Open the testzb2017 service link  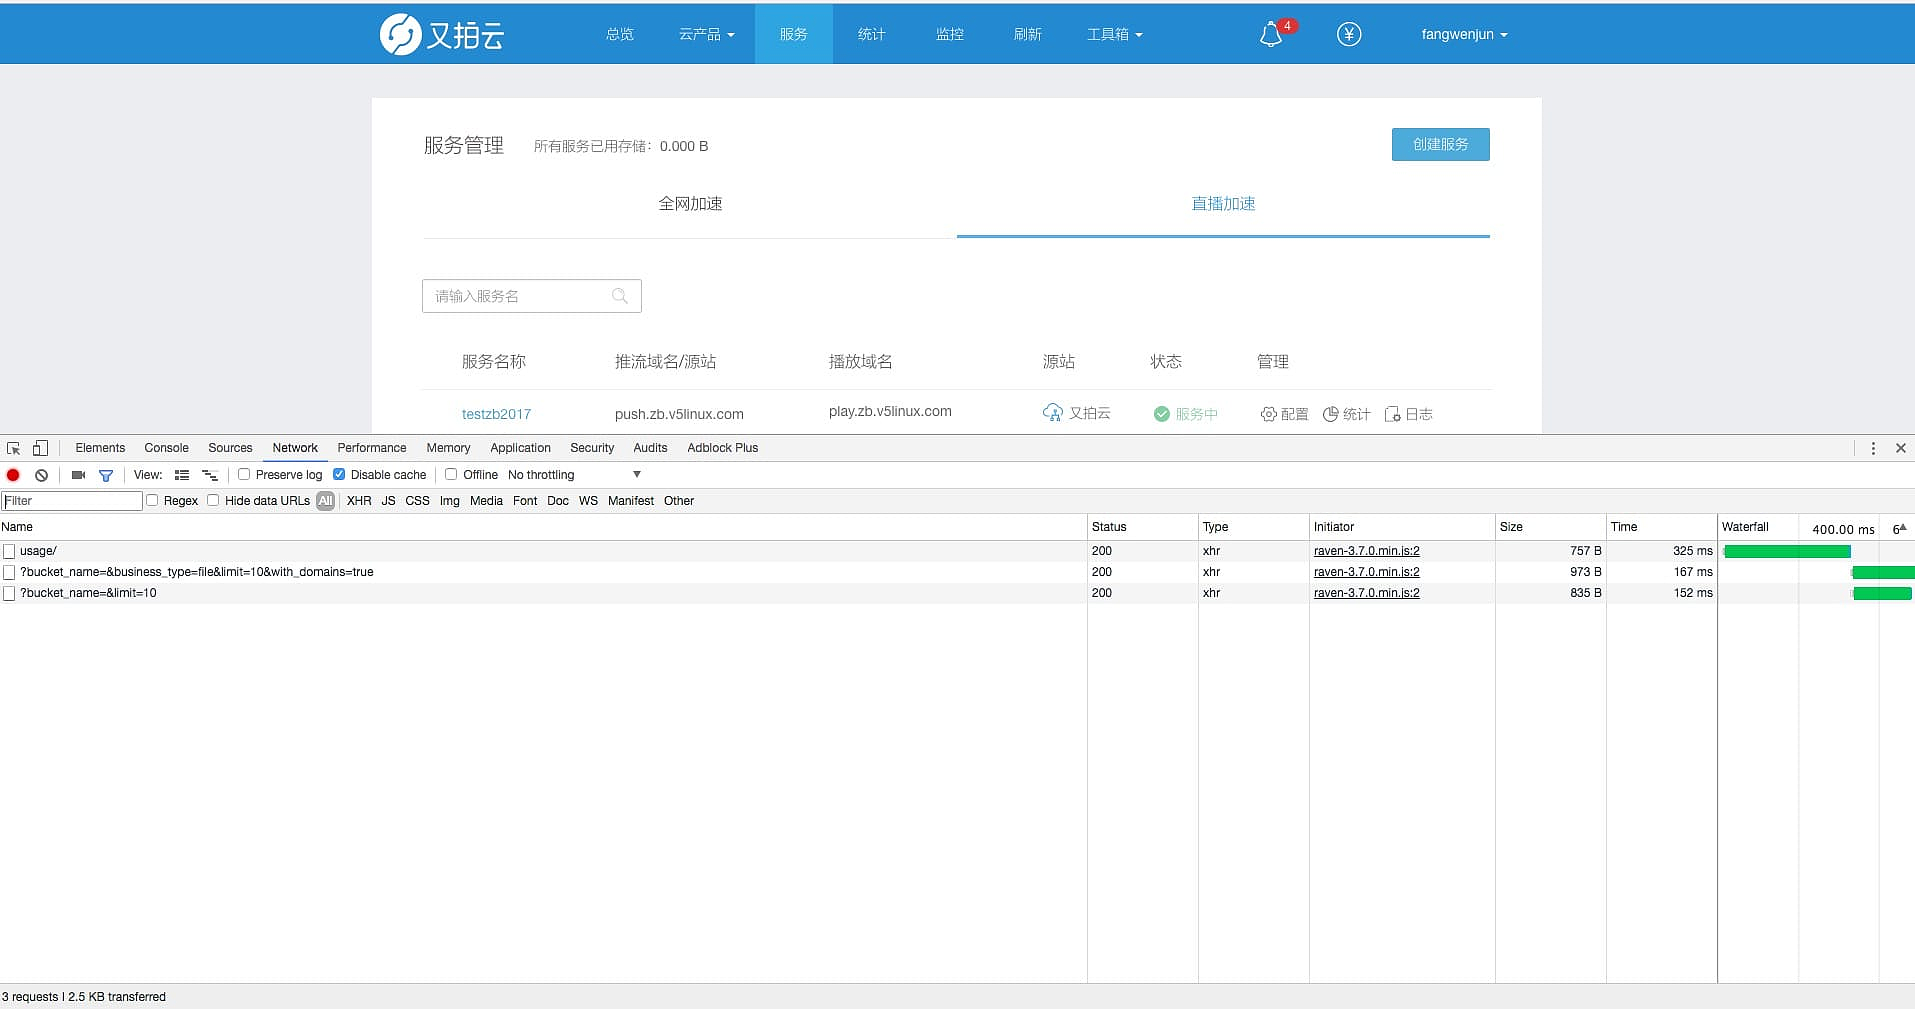coord(496,414)
